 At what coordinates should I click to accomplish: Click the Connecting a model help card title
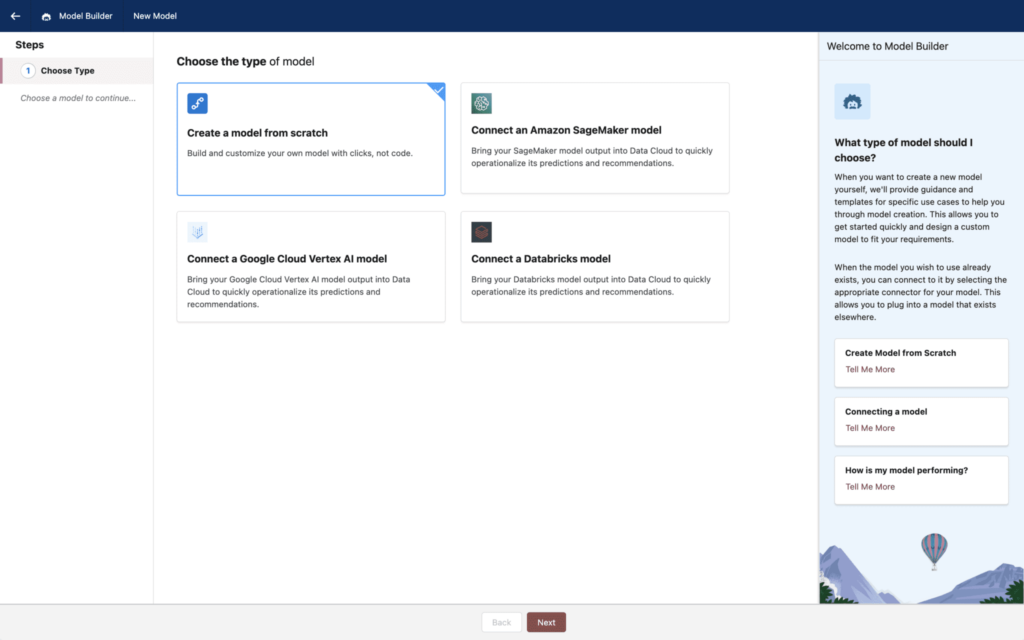pyautogui.click(x=886, y=411)
